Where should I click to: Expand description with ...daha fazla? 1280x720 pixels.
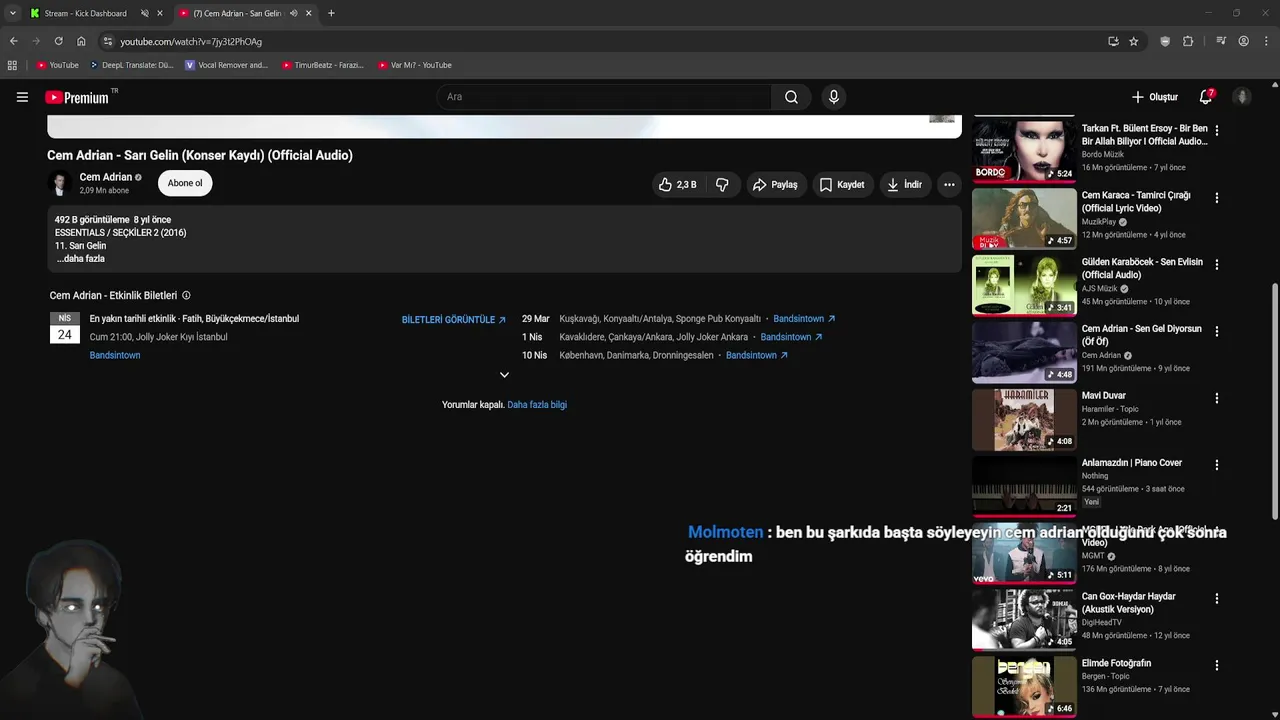pos(80,258)
